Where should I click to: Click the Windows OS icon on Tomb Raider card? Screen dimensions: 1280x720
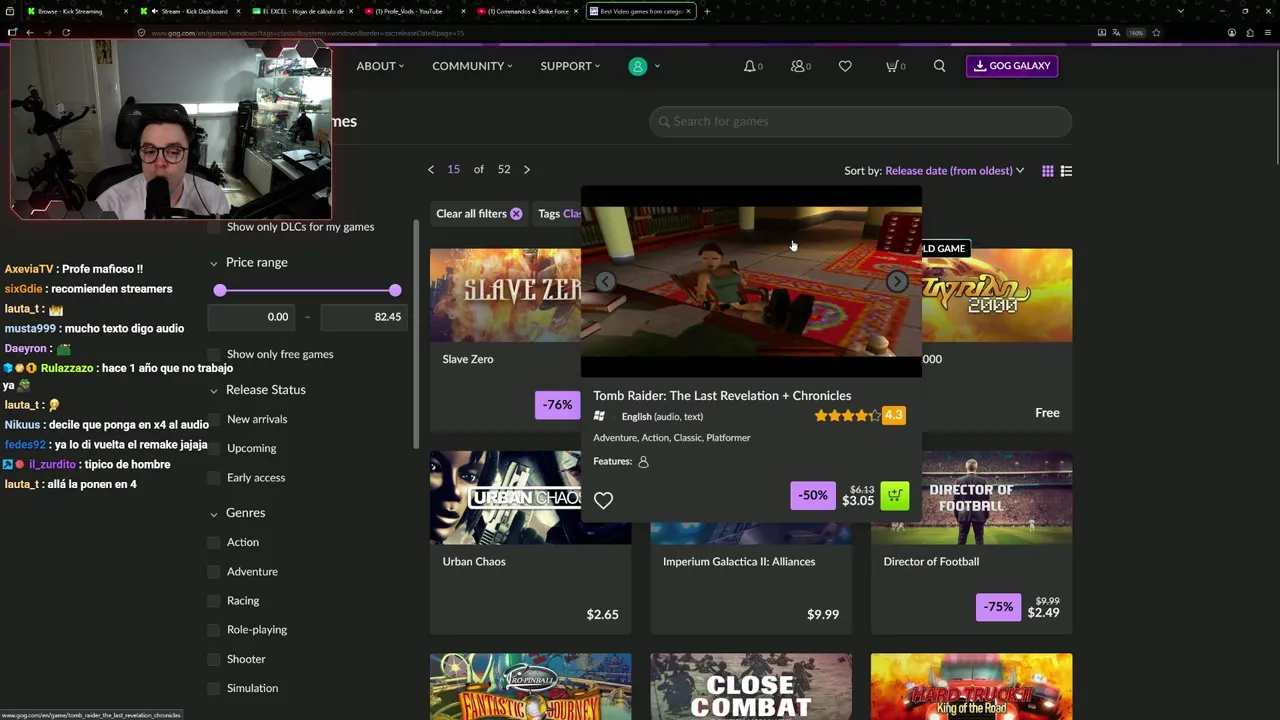600,416
